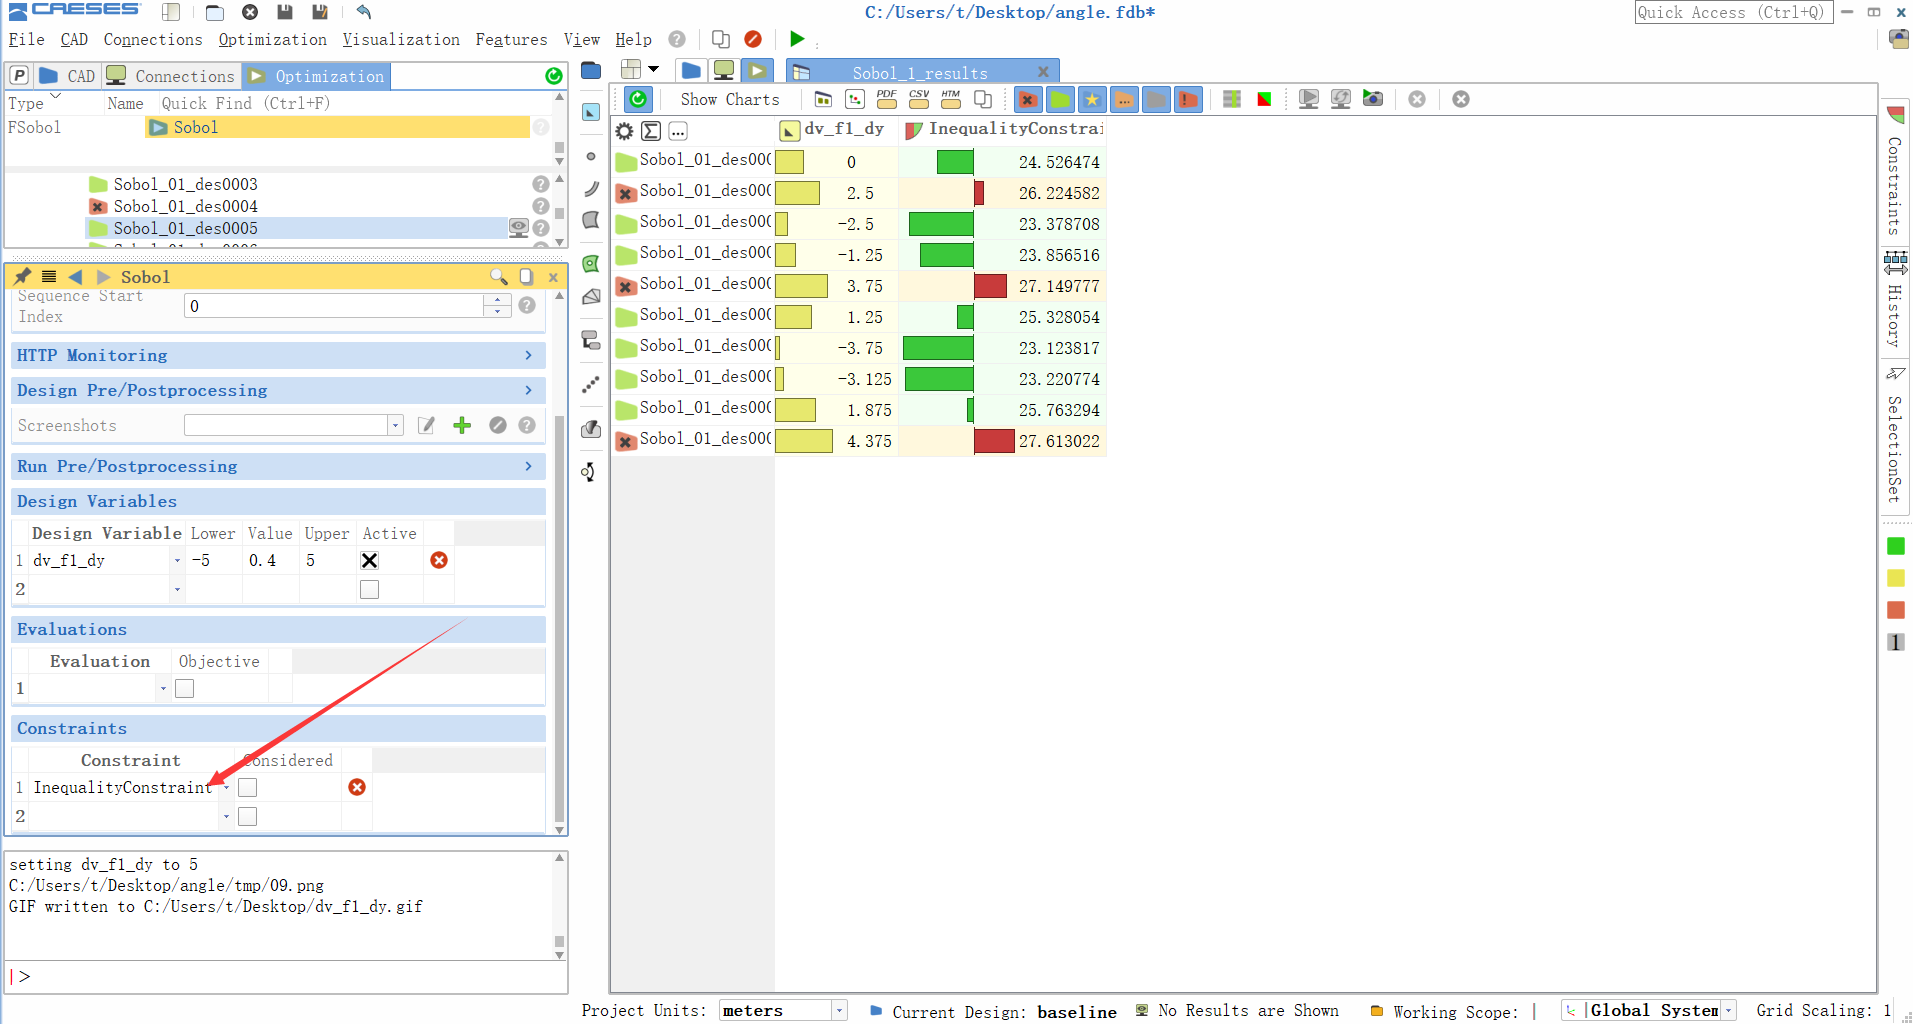Click the Open project folder icon in title bar

(x=214, y=12)
